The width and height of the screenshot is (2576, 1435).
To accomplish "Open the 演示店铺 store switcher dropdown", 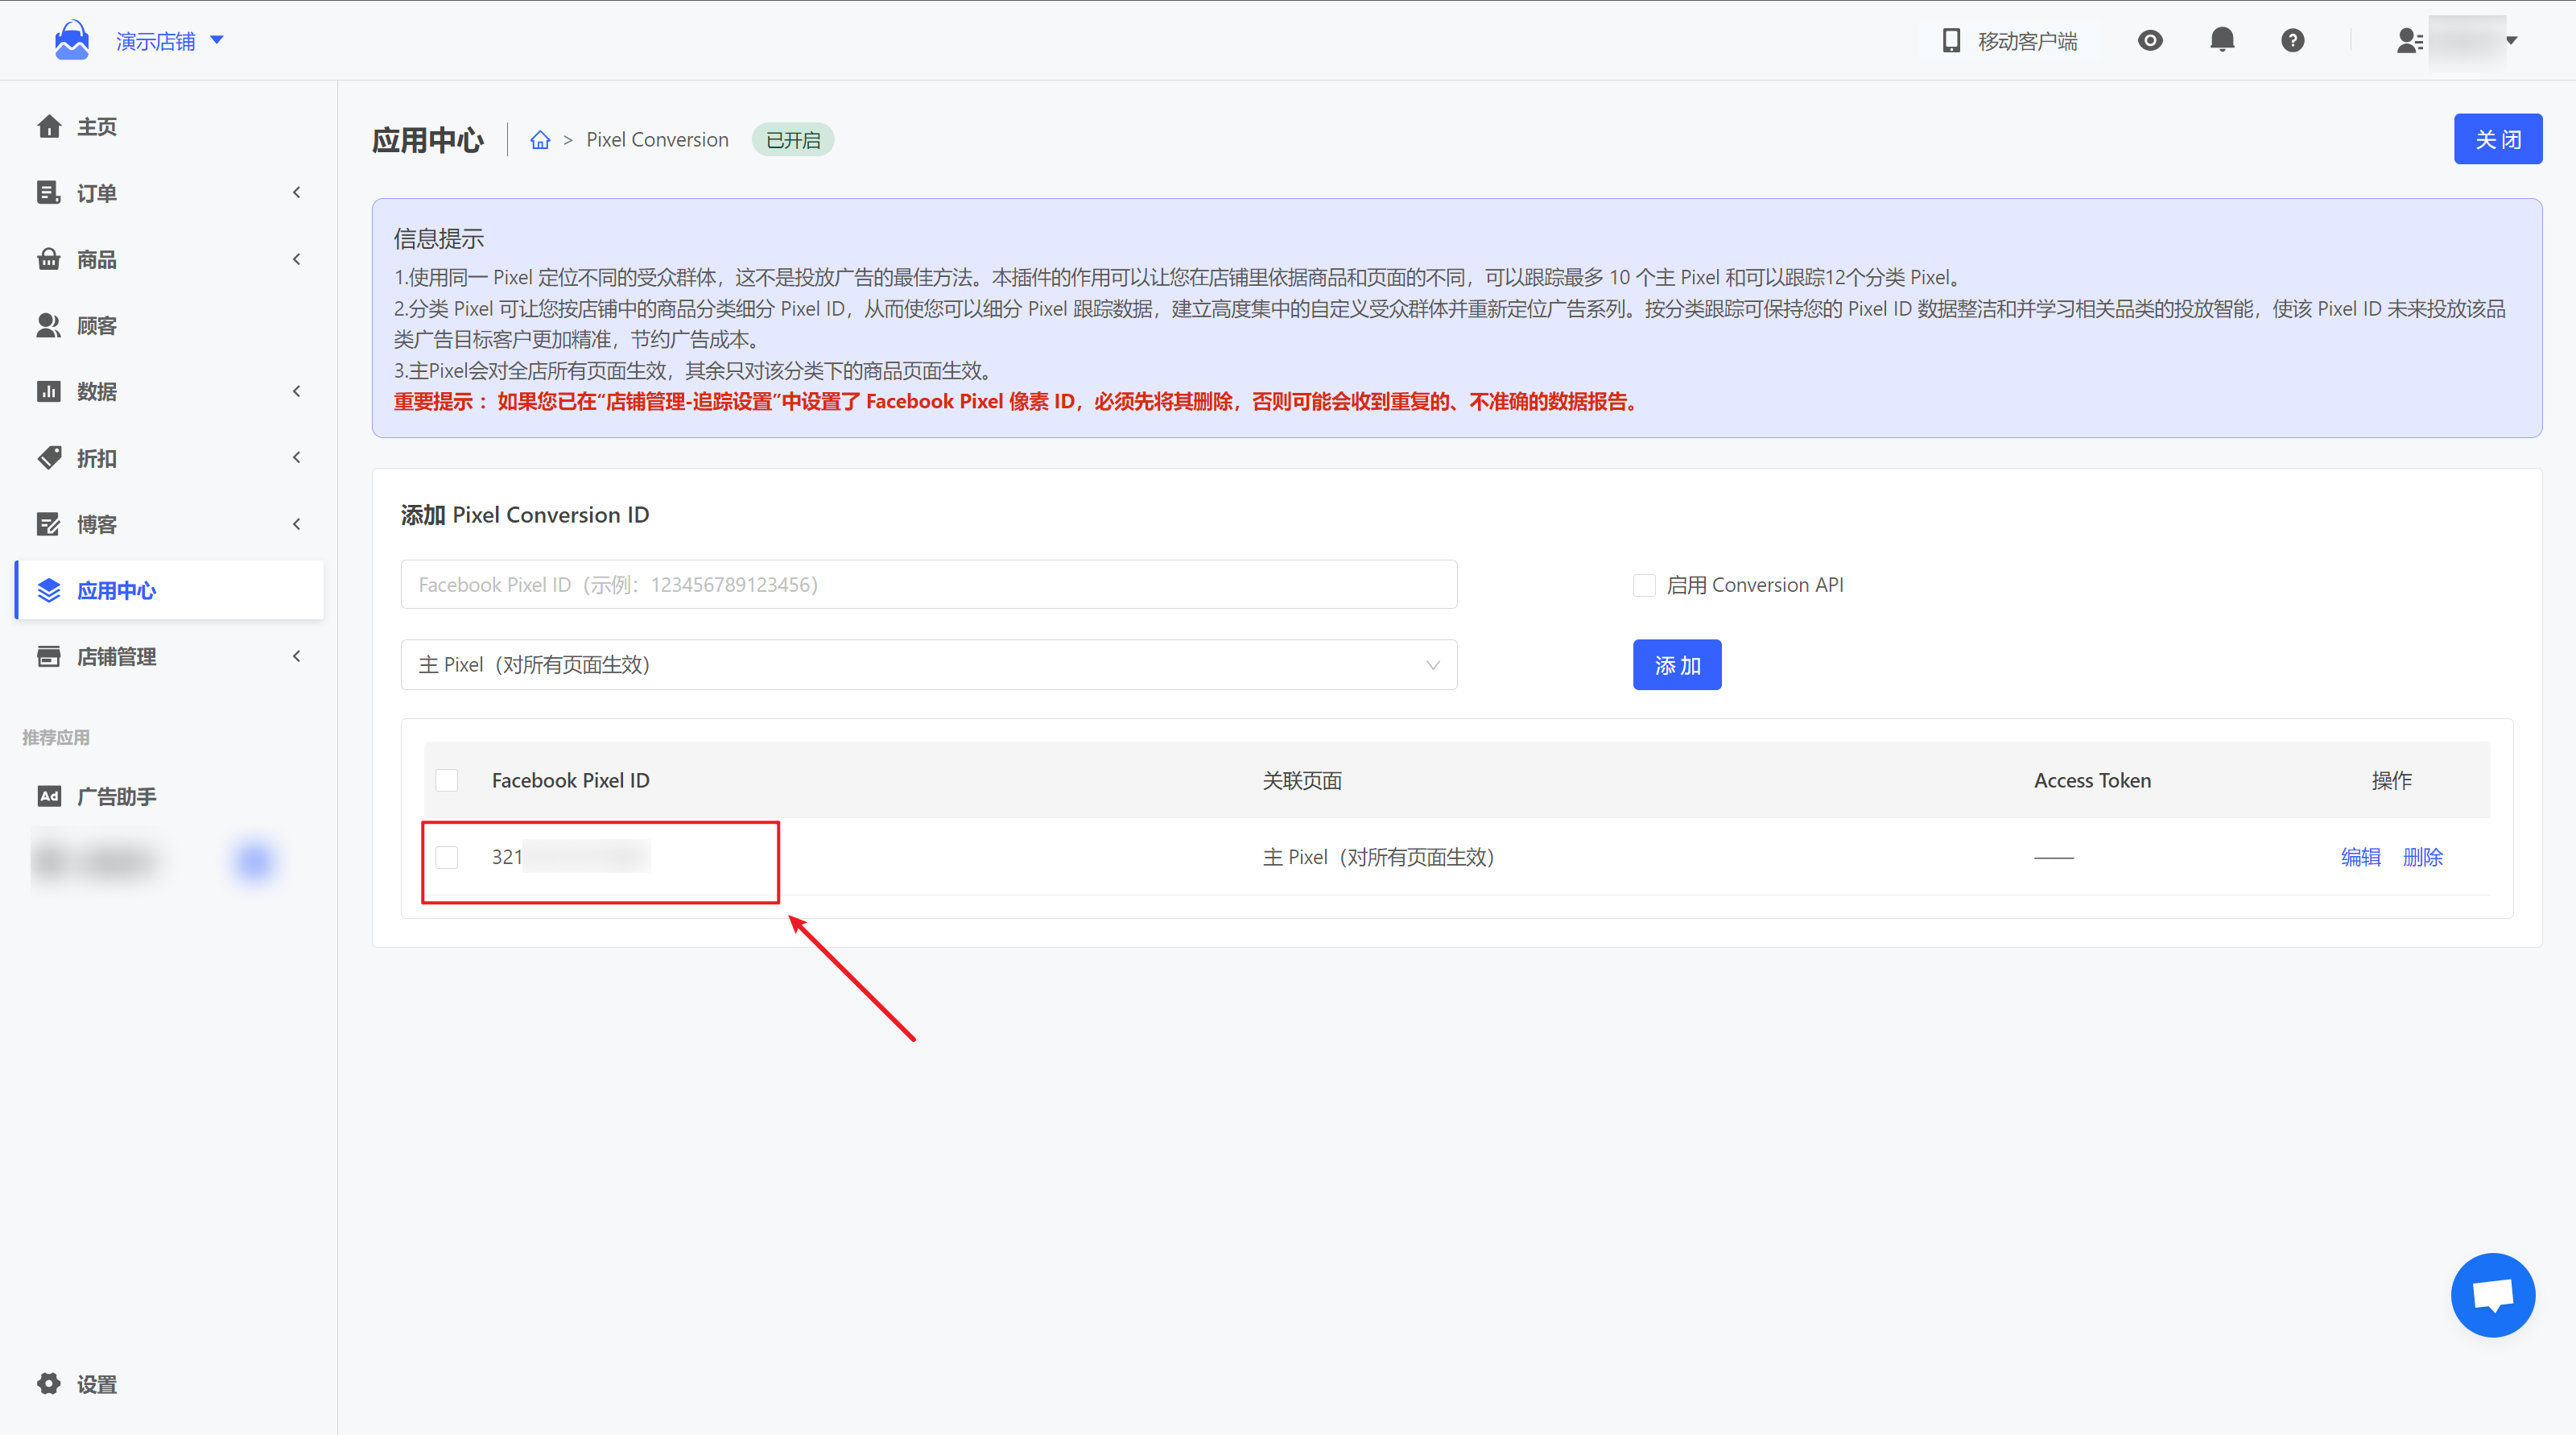I will (170, 41).
